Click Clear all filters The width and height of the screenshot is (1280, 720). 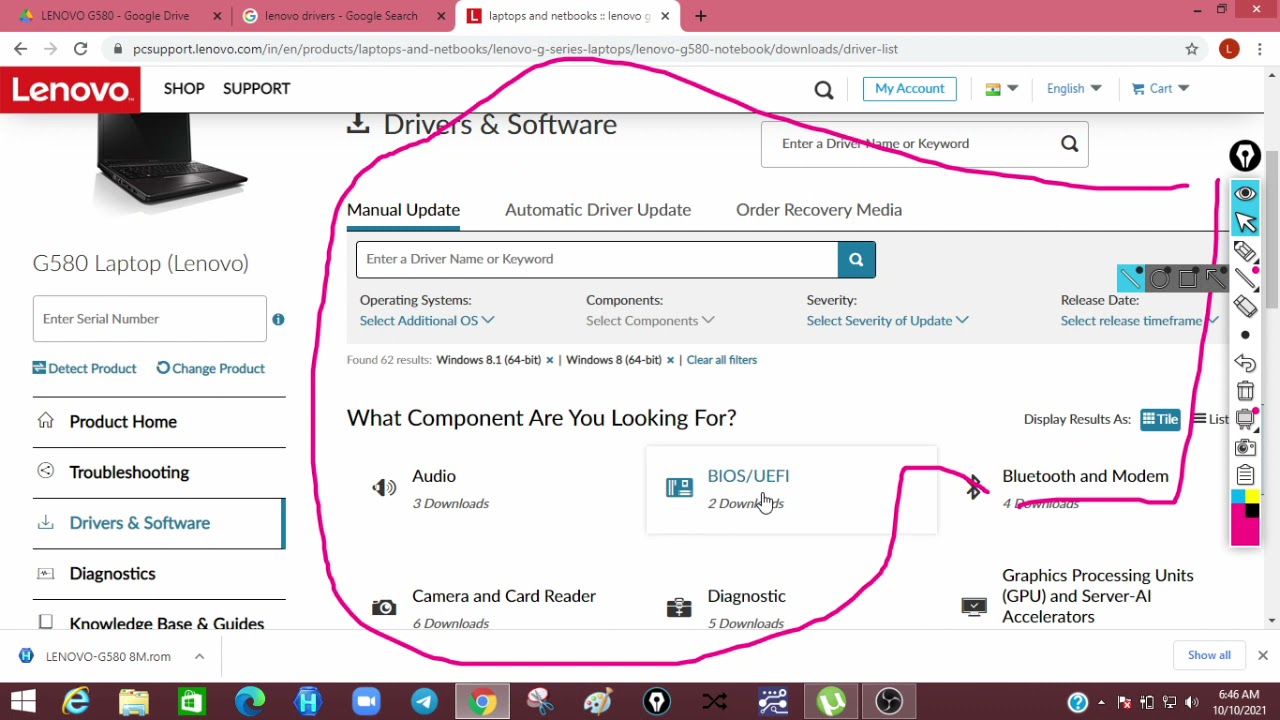click(x=722, y=360)
